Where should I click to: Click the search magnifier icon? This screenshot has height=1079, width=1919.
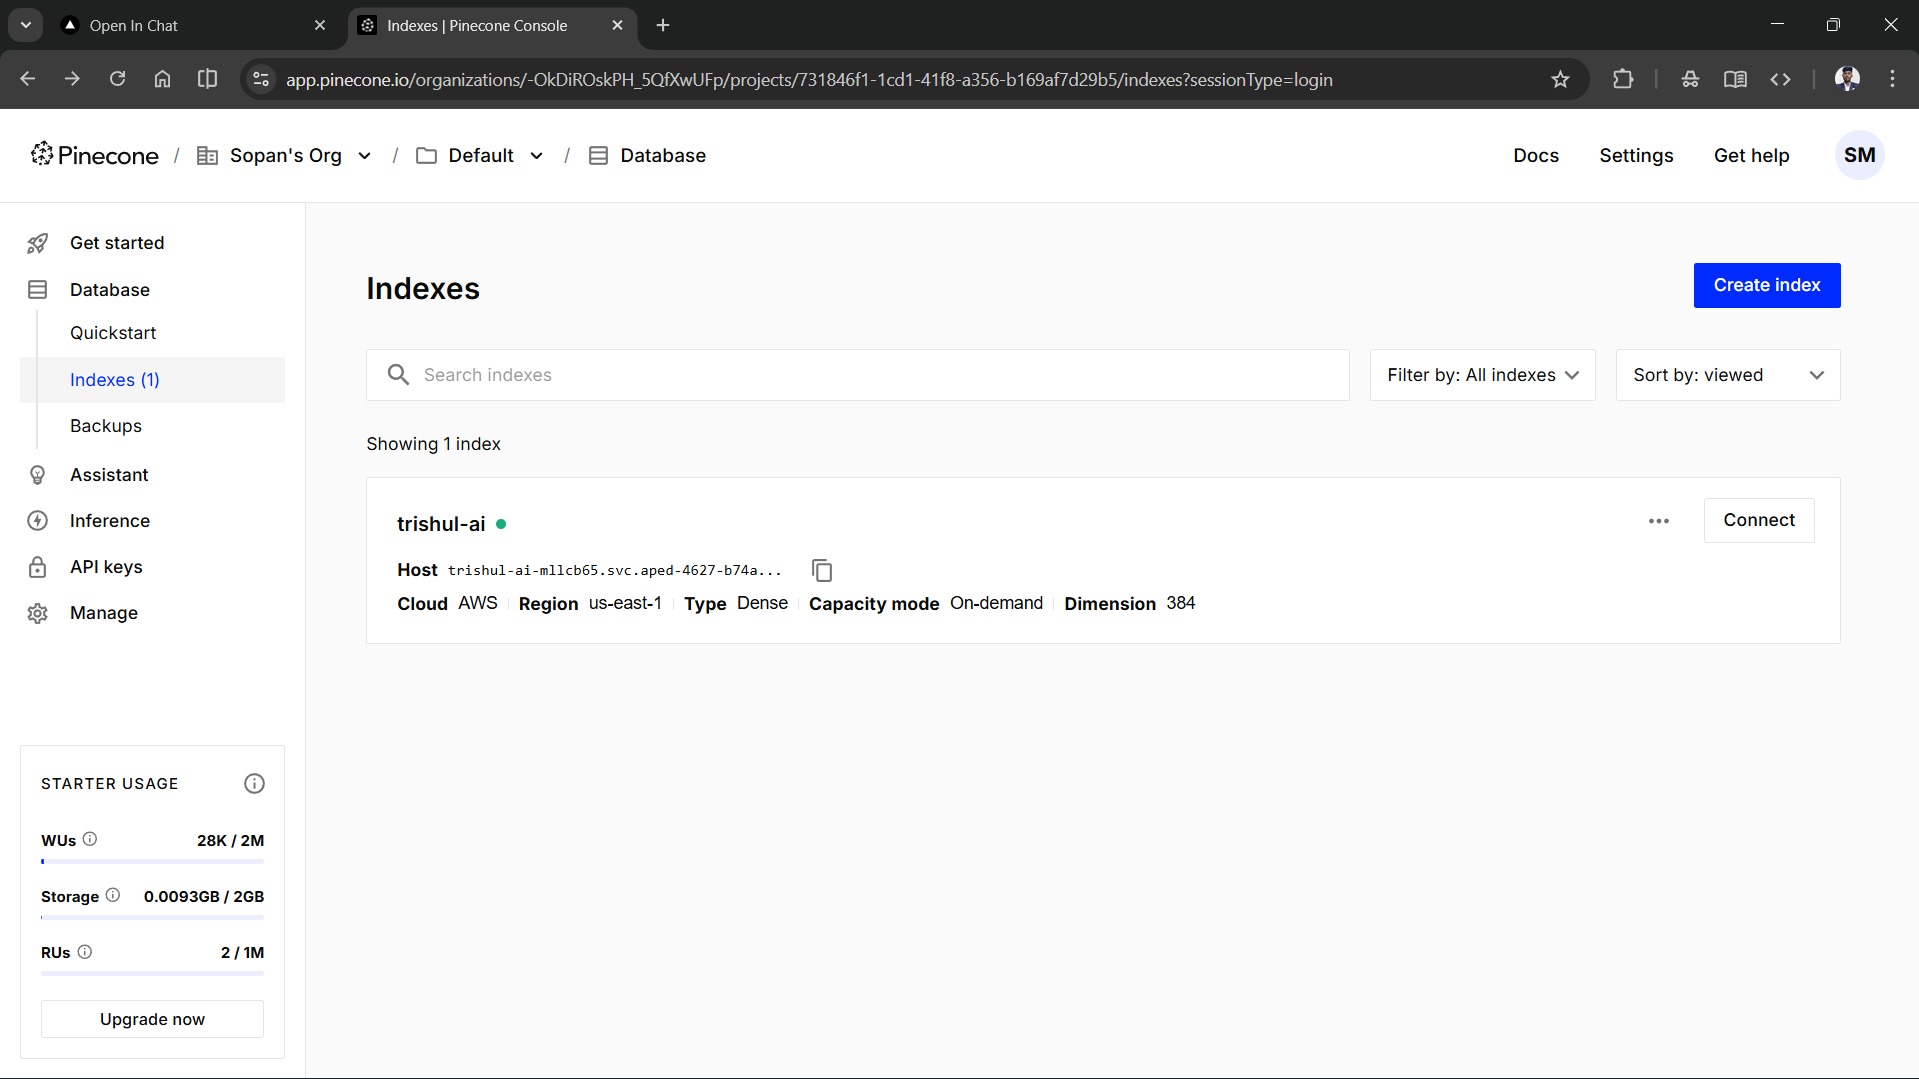click(x=398, y=375)
